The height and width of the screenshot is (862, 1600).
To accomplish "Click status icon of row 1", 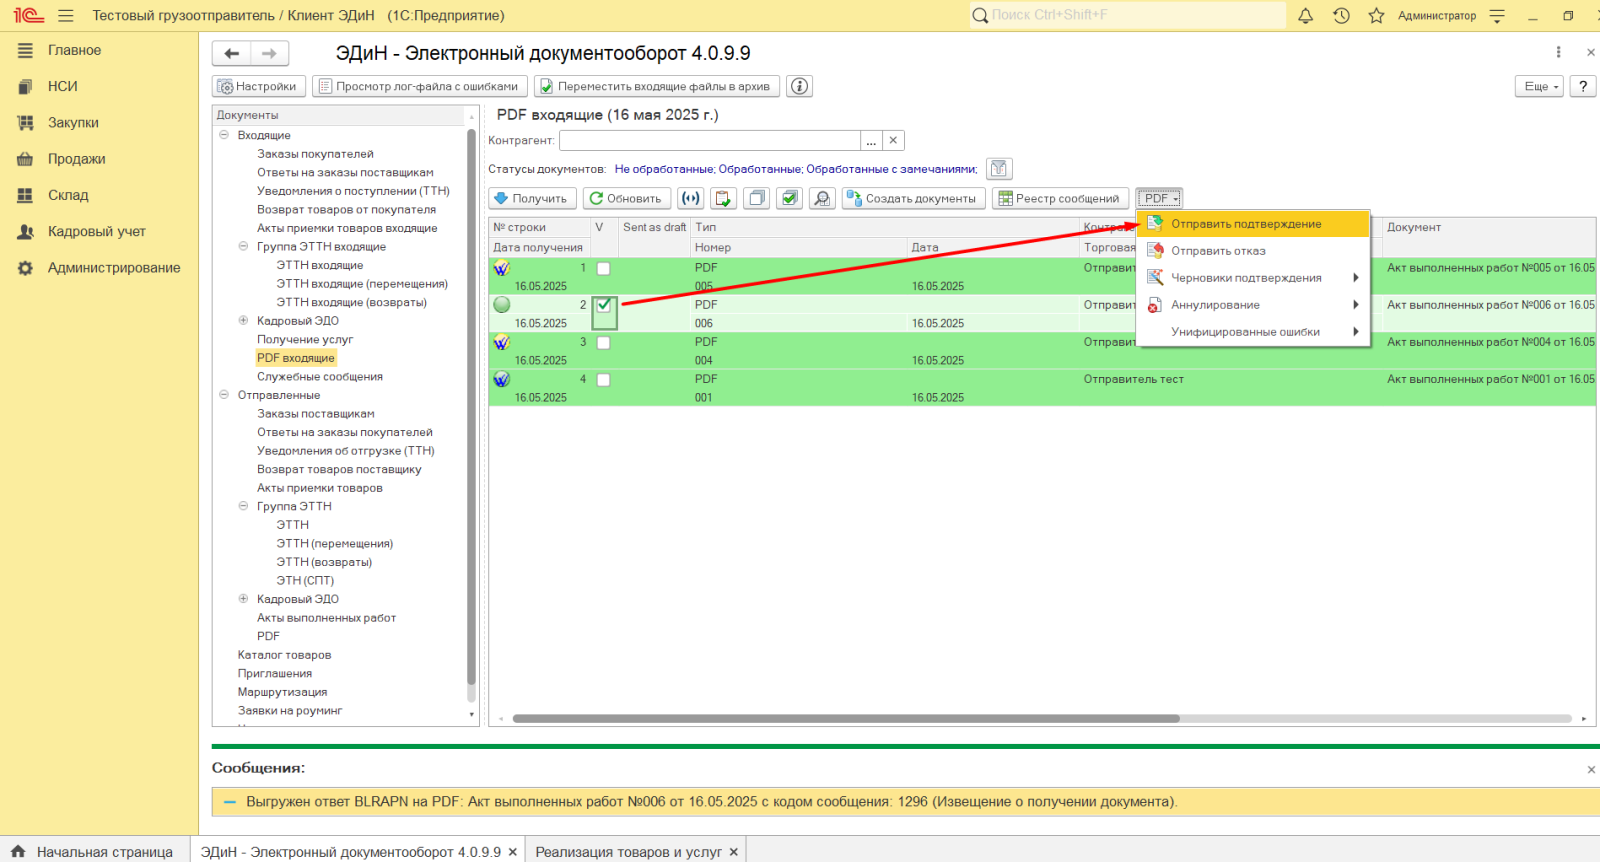I will [502, 268].
